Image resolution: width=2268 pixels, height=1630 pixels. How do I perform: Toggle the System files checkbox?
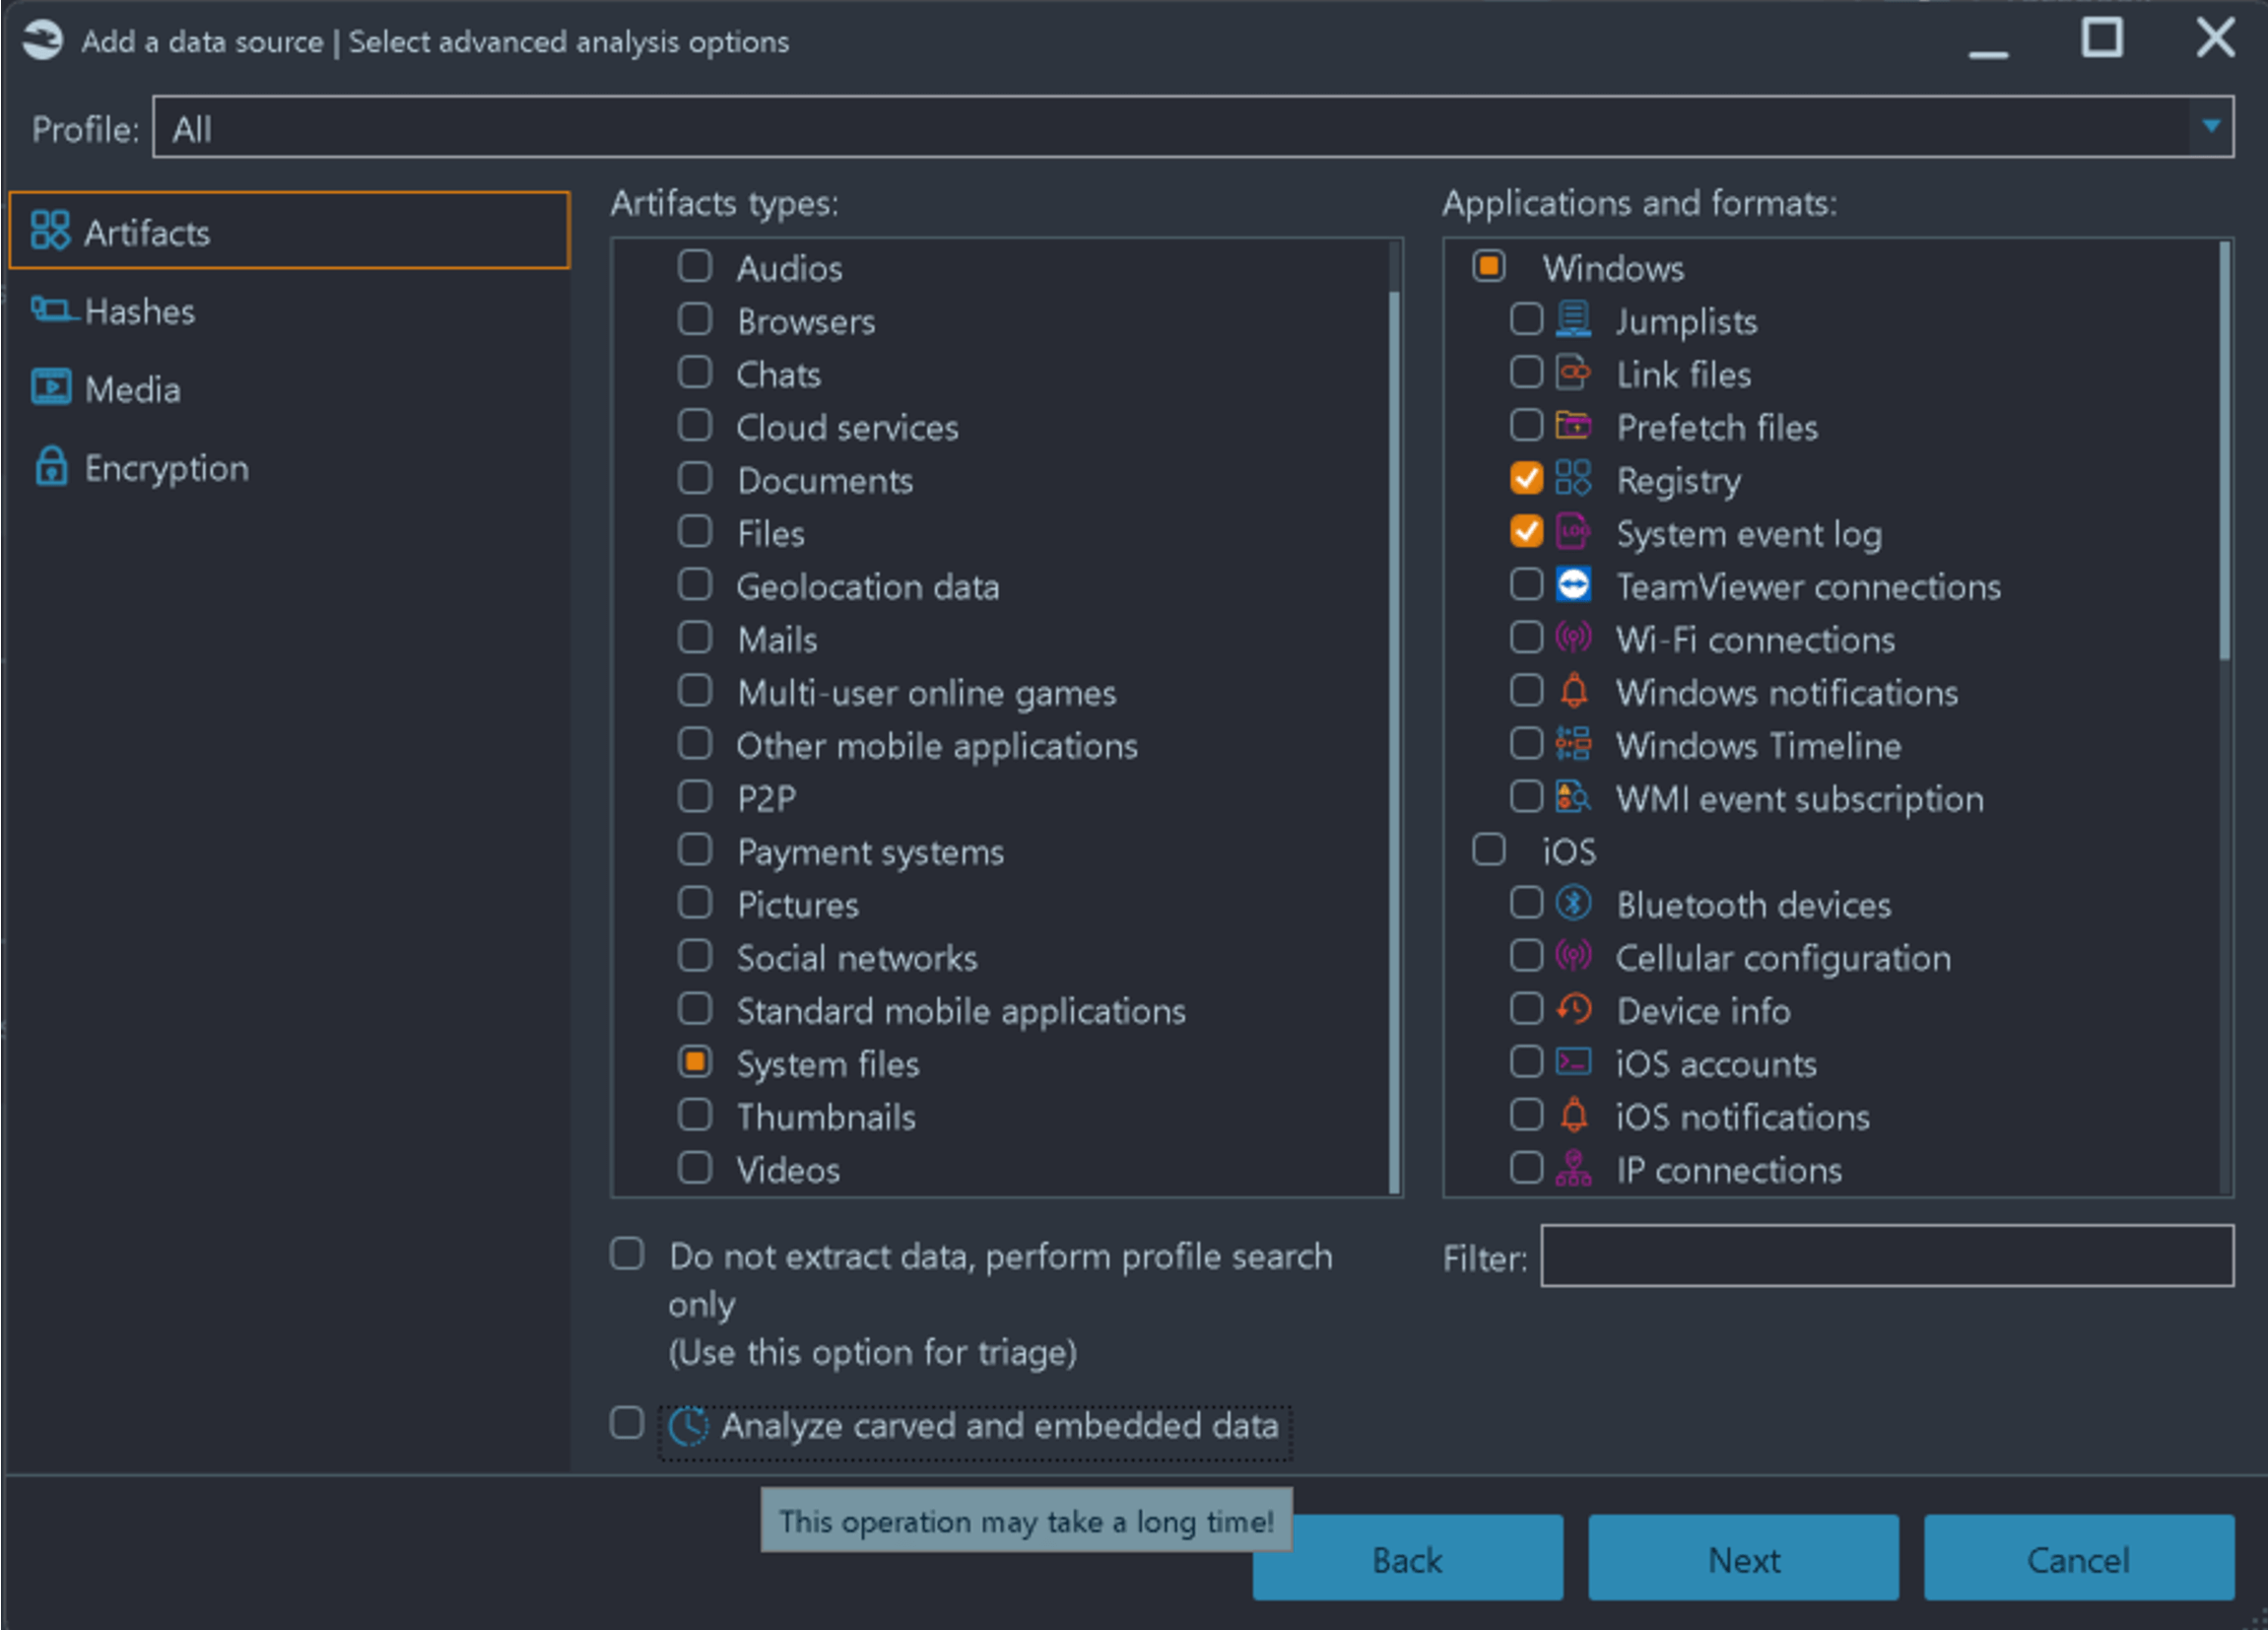click(695, 1062)
